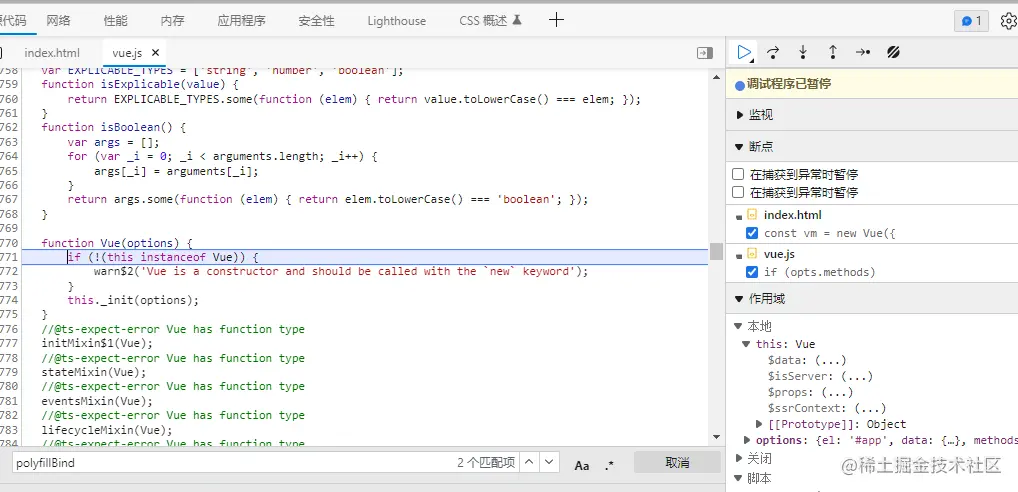Viewport: 1018px width, 492px height.
Task: Click the 取消 cancel search button
Action: (677, 462)
